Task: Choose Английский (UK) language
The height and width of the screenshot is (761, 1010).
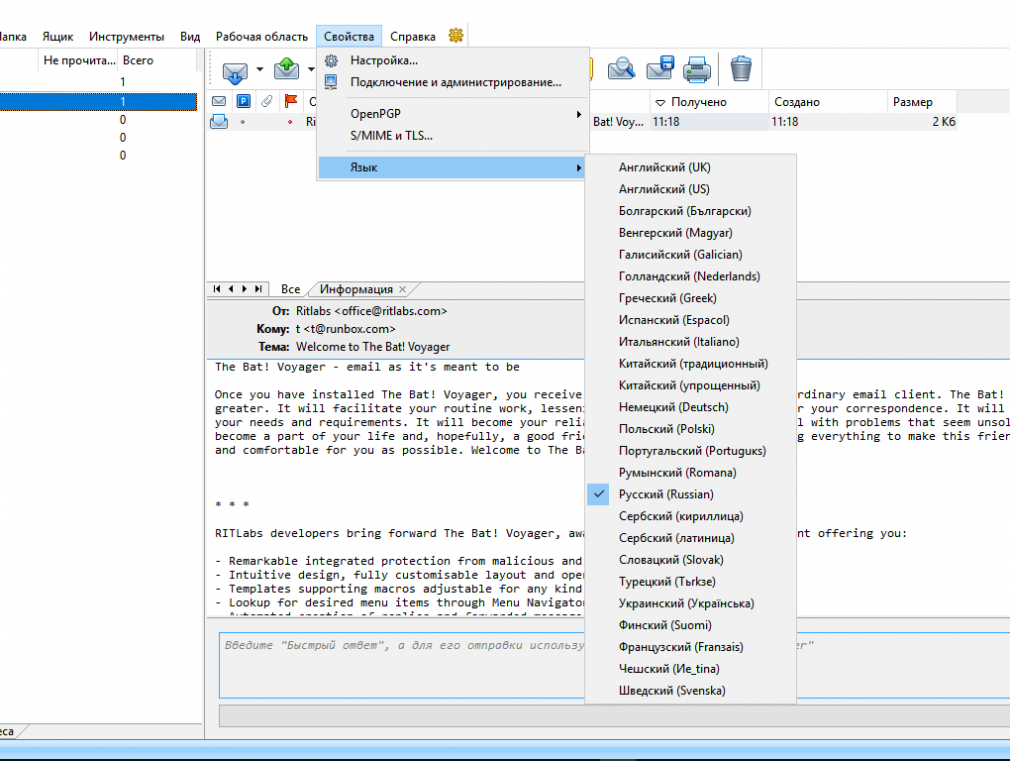Action: (x=691, y=168)
